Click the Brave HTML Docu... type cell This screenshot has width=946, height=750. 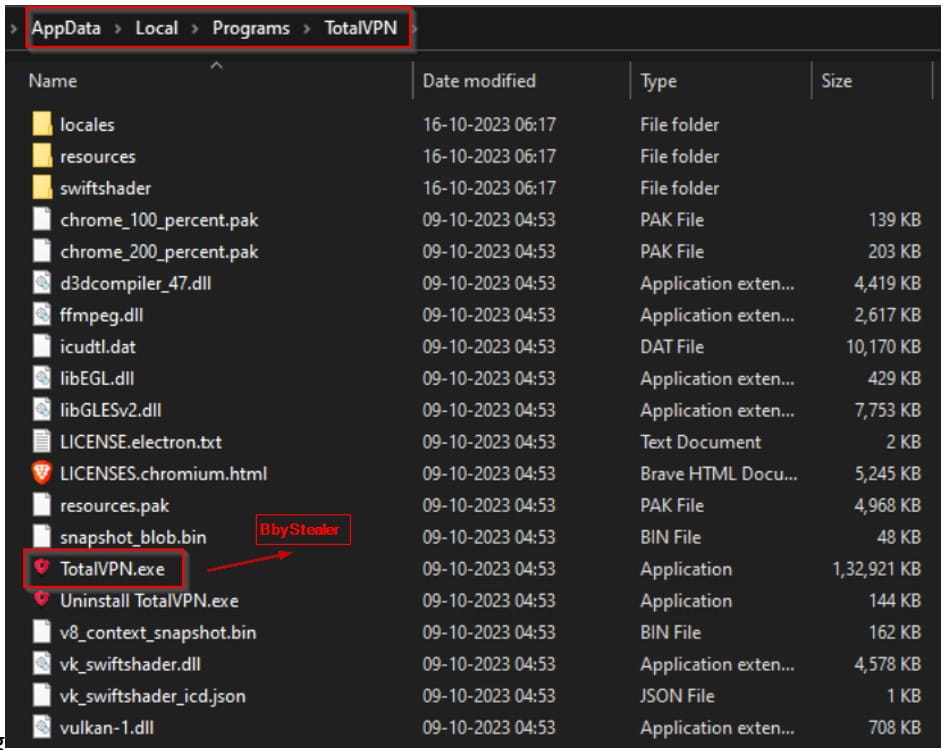[719, 474]
